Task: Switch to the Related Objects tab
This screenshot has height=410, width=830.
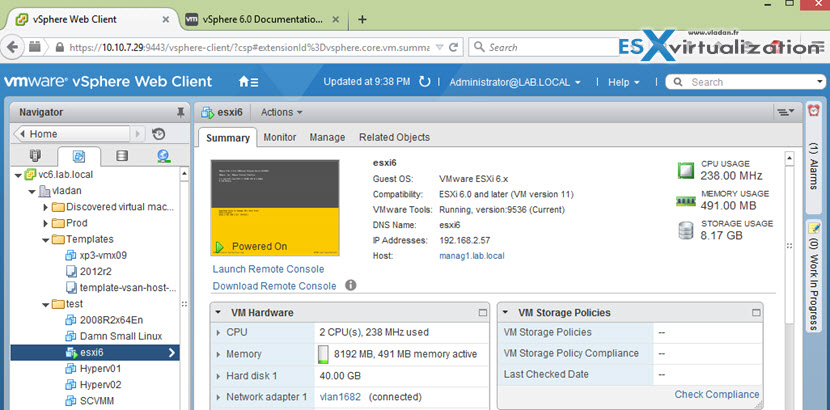Action: [x=394, y=137]
